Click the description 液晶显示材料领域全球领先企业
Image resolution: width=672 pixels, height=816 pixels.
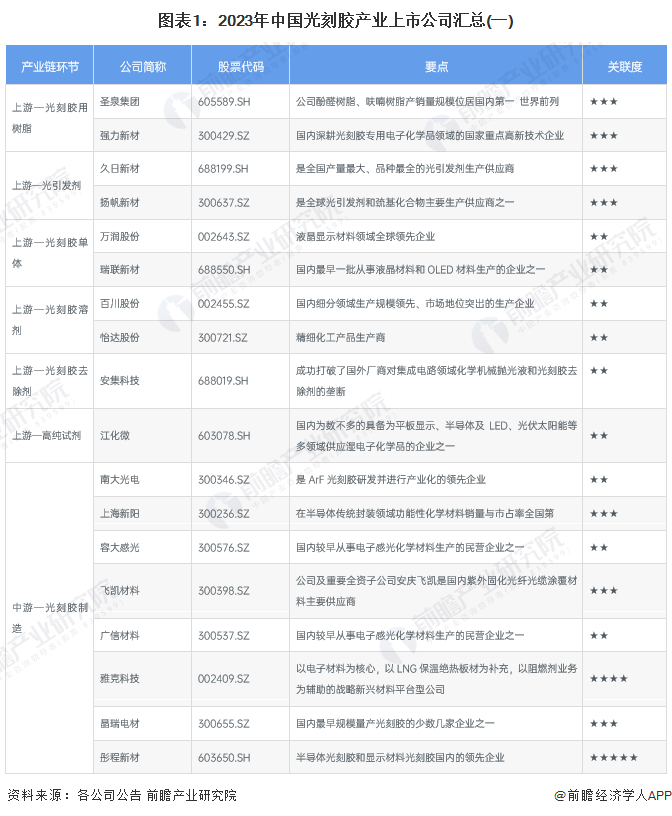[365, 236]
